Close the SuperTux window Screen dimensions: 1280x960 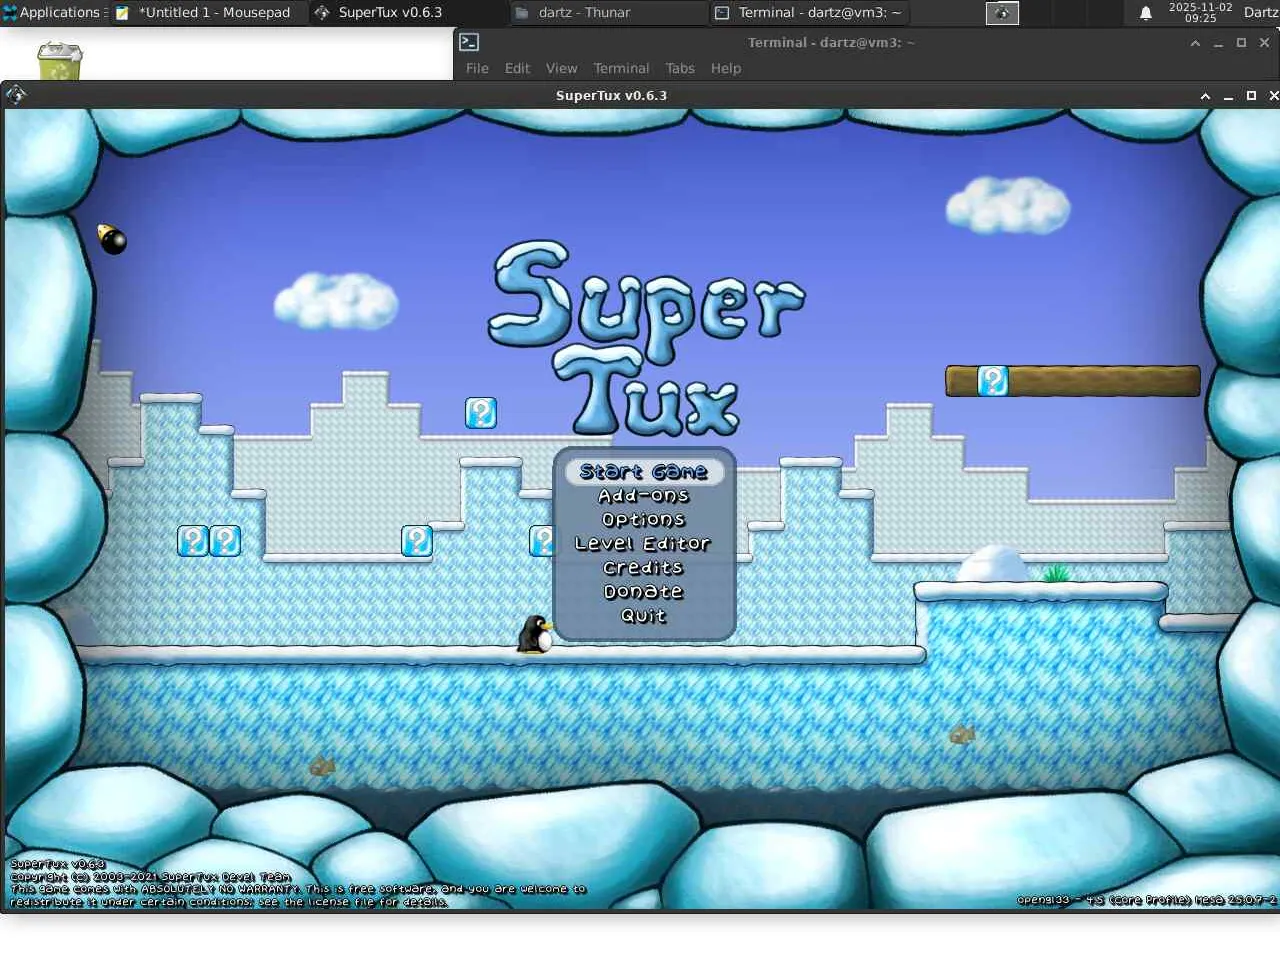click(1273, 96)
